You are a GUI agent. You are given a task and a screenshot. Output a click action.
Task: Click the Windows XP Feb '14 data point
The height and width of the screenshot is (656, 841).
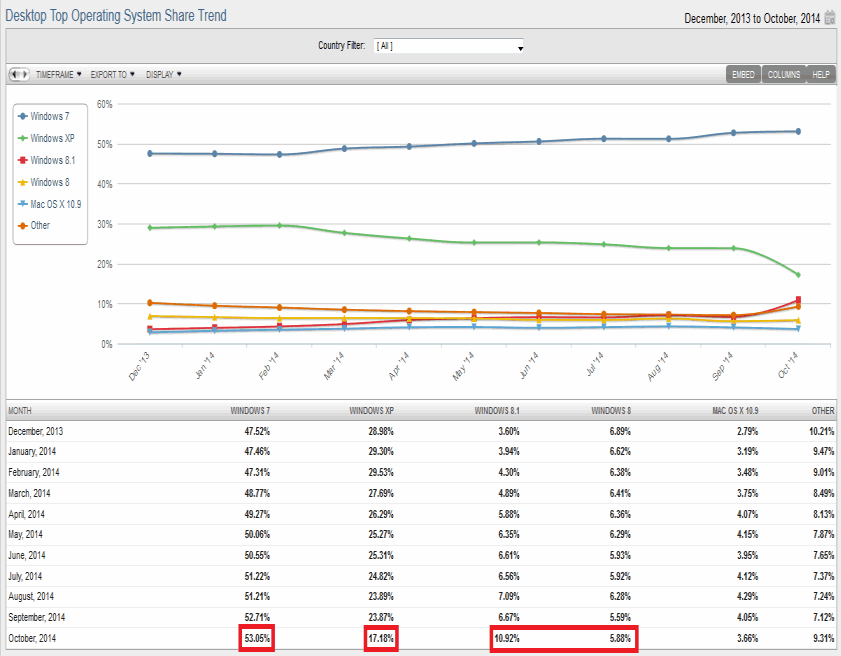tap(279, 225)
